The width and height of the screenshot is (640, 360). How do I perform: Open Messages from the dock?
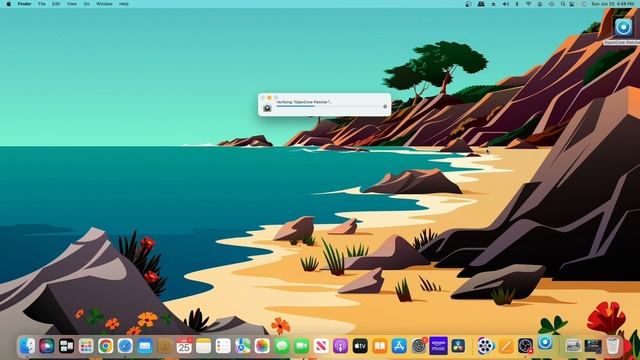click(x=282, y=346)
